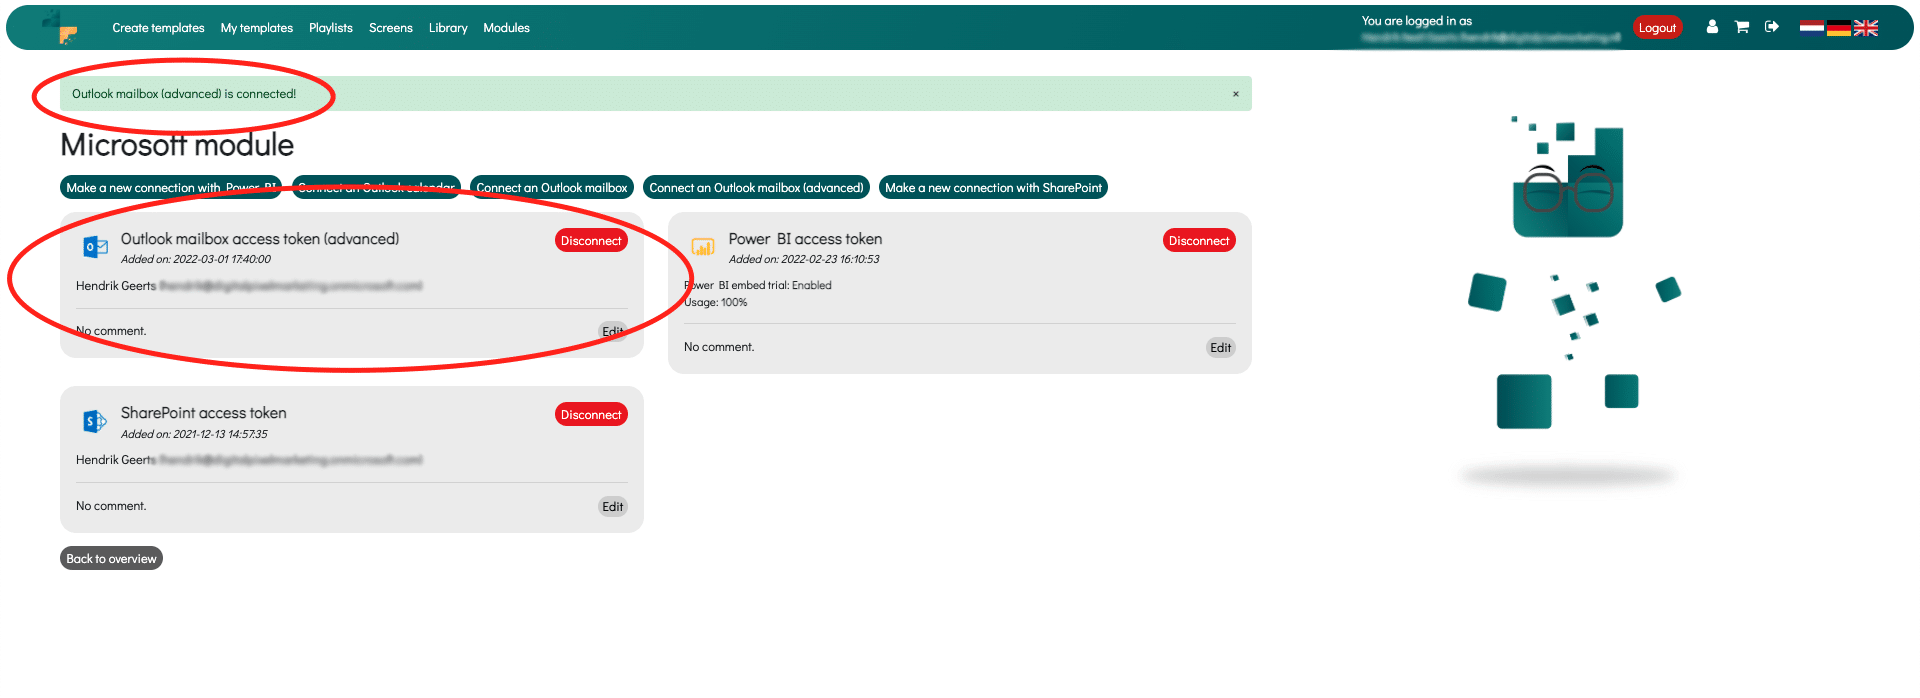Switch language to Dutch flag
1920x698 pixels.
[x=1812, y=27]
